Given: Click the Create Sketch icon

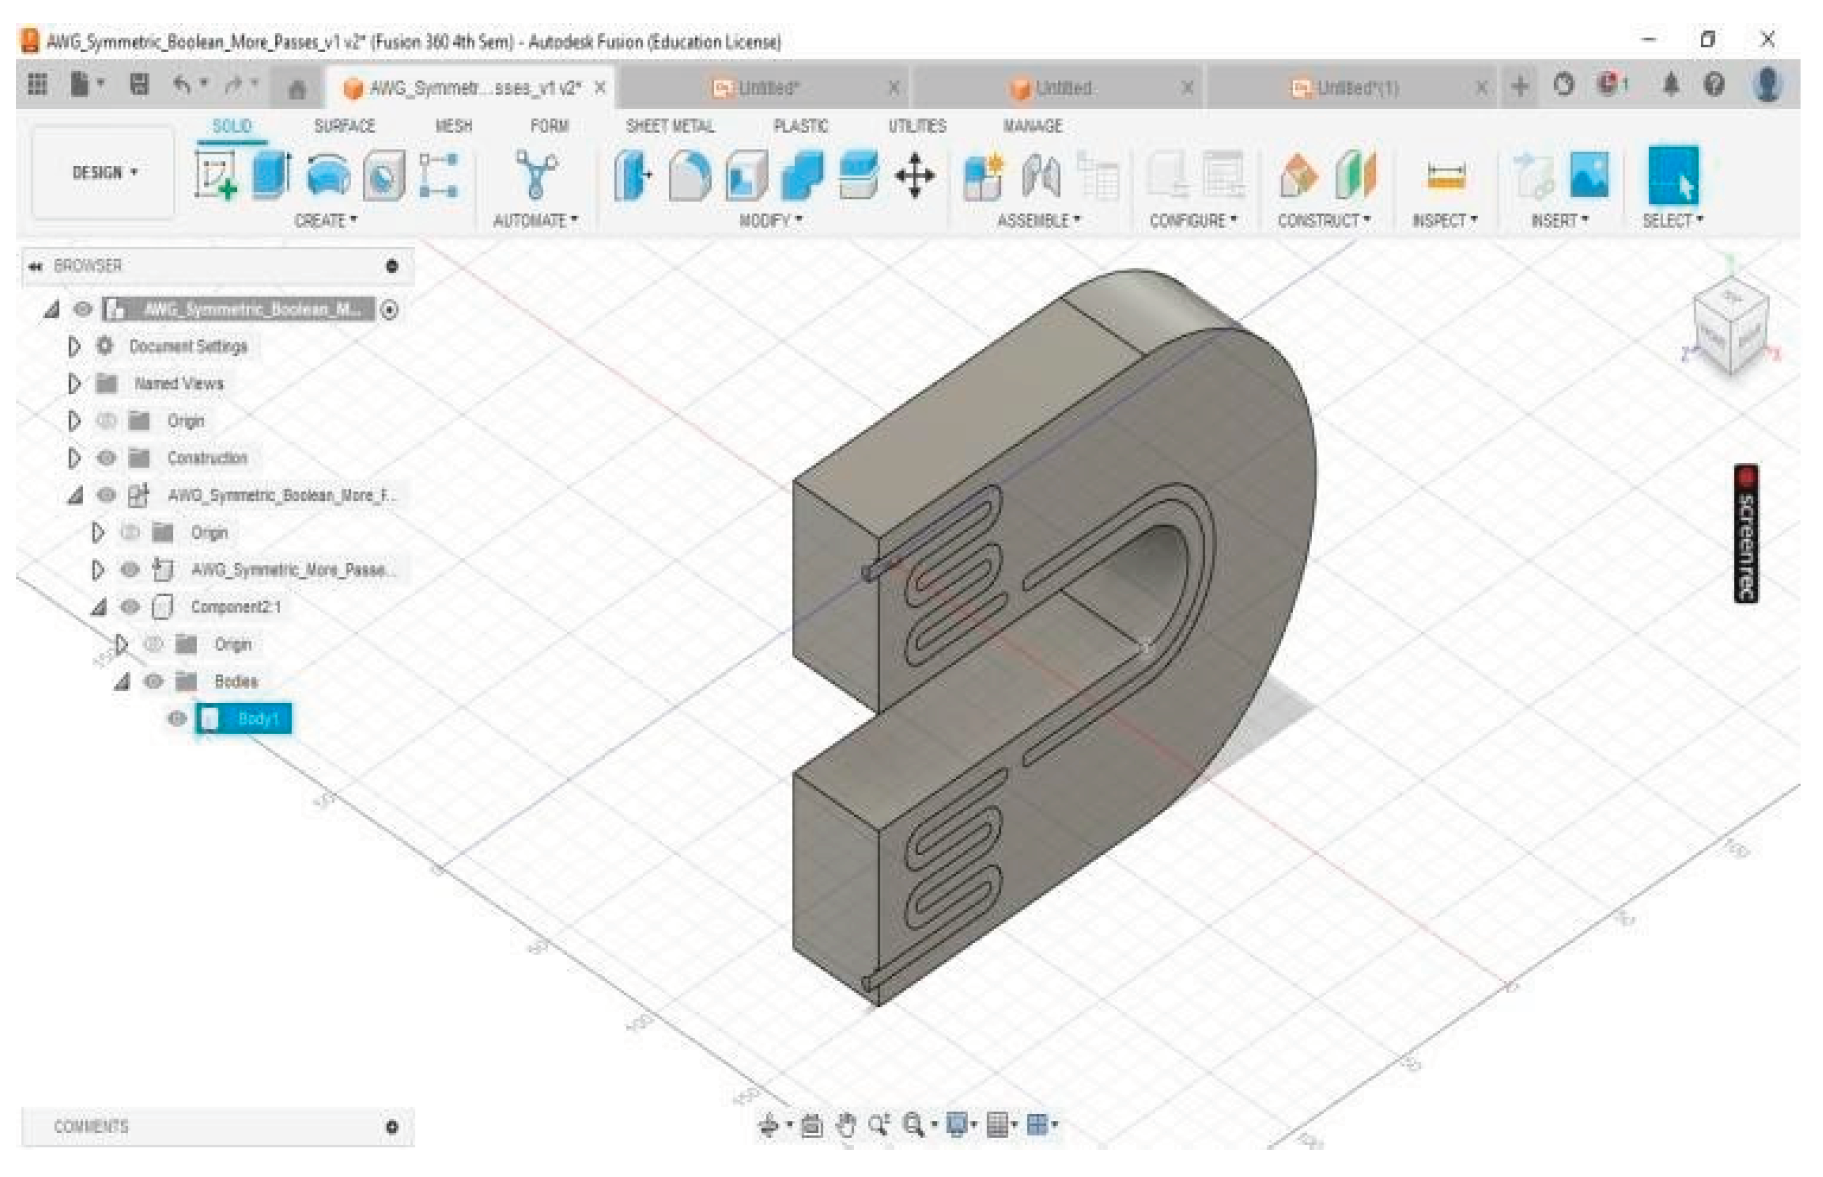Looking at the screenshot, I should tap(215, 176).
